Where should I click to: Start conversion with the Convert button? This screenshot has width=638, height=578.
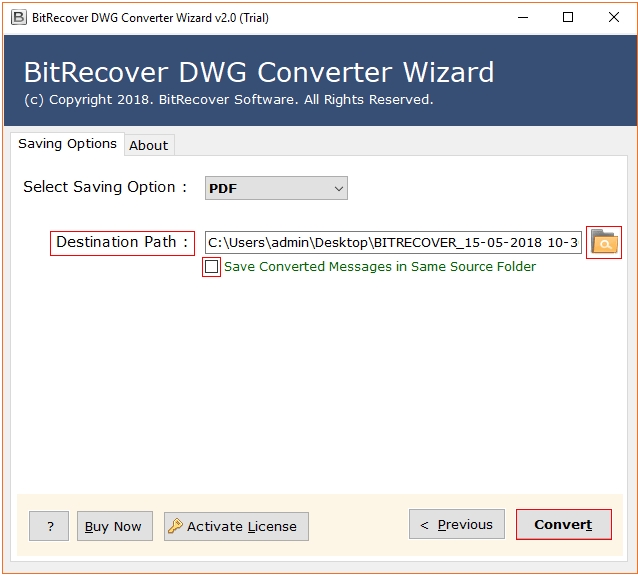coord(564,524)
